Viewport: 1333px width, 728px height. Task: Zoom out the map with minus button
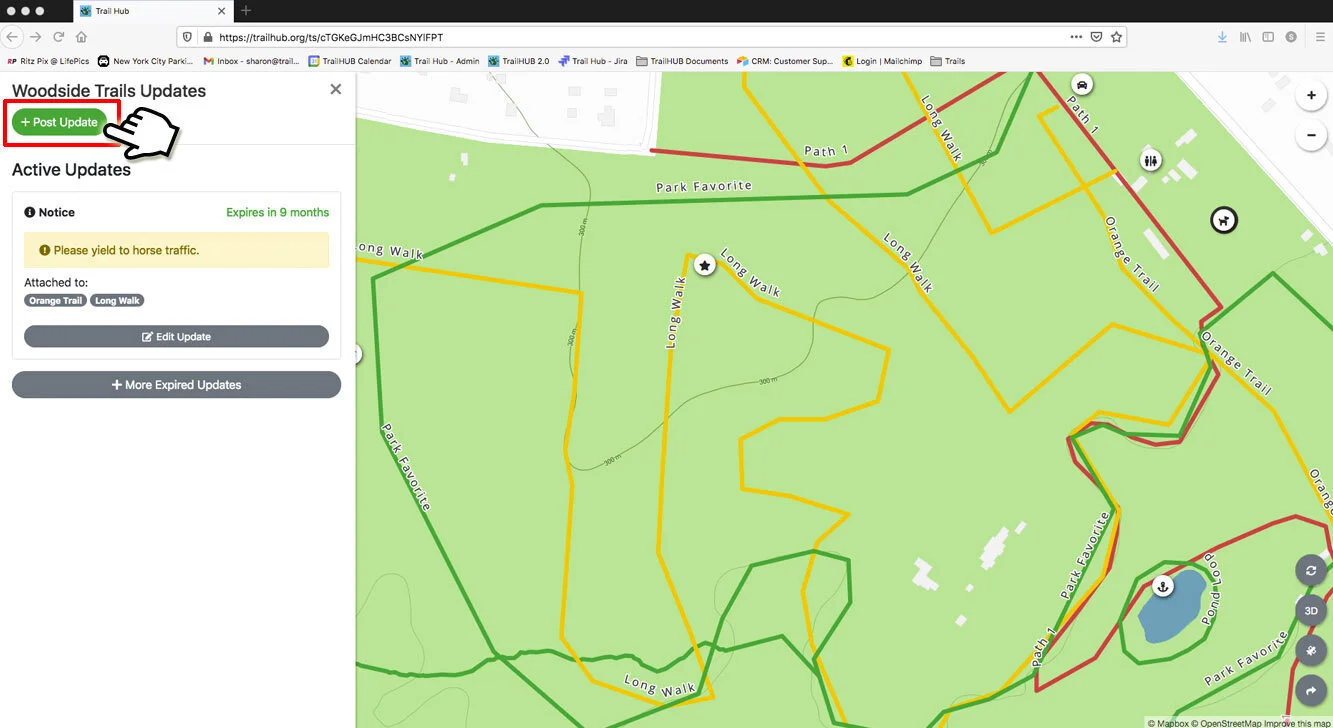coord(1311,135)
